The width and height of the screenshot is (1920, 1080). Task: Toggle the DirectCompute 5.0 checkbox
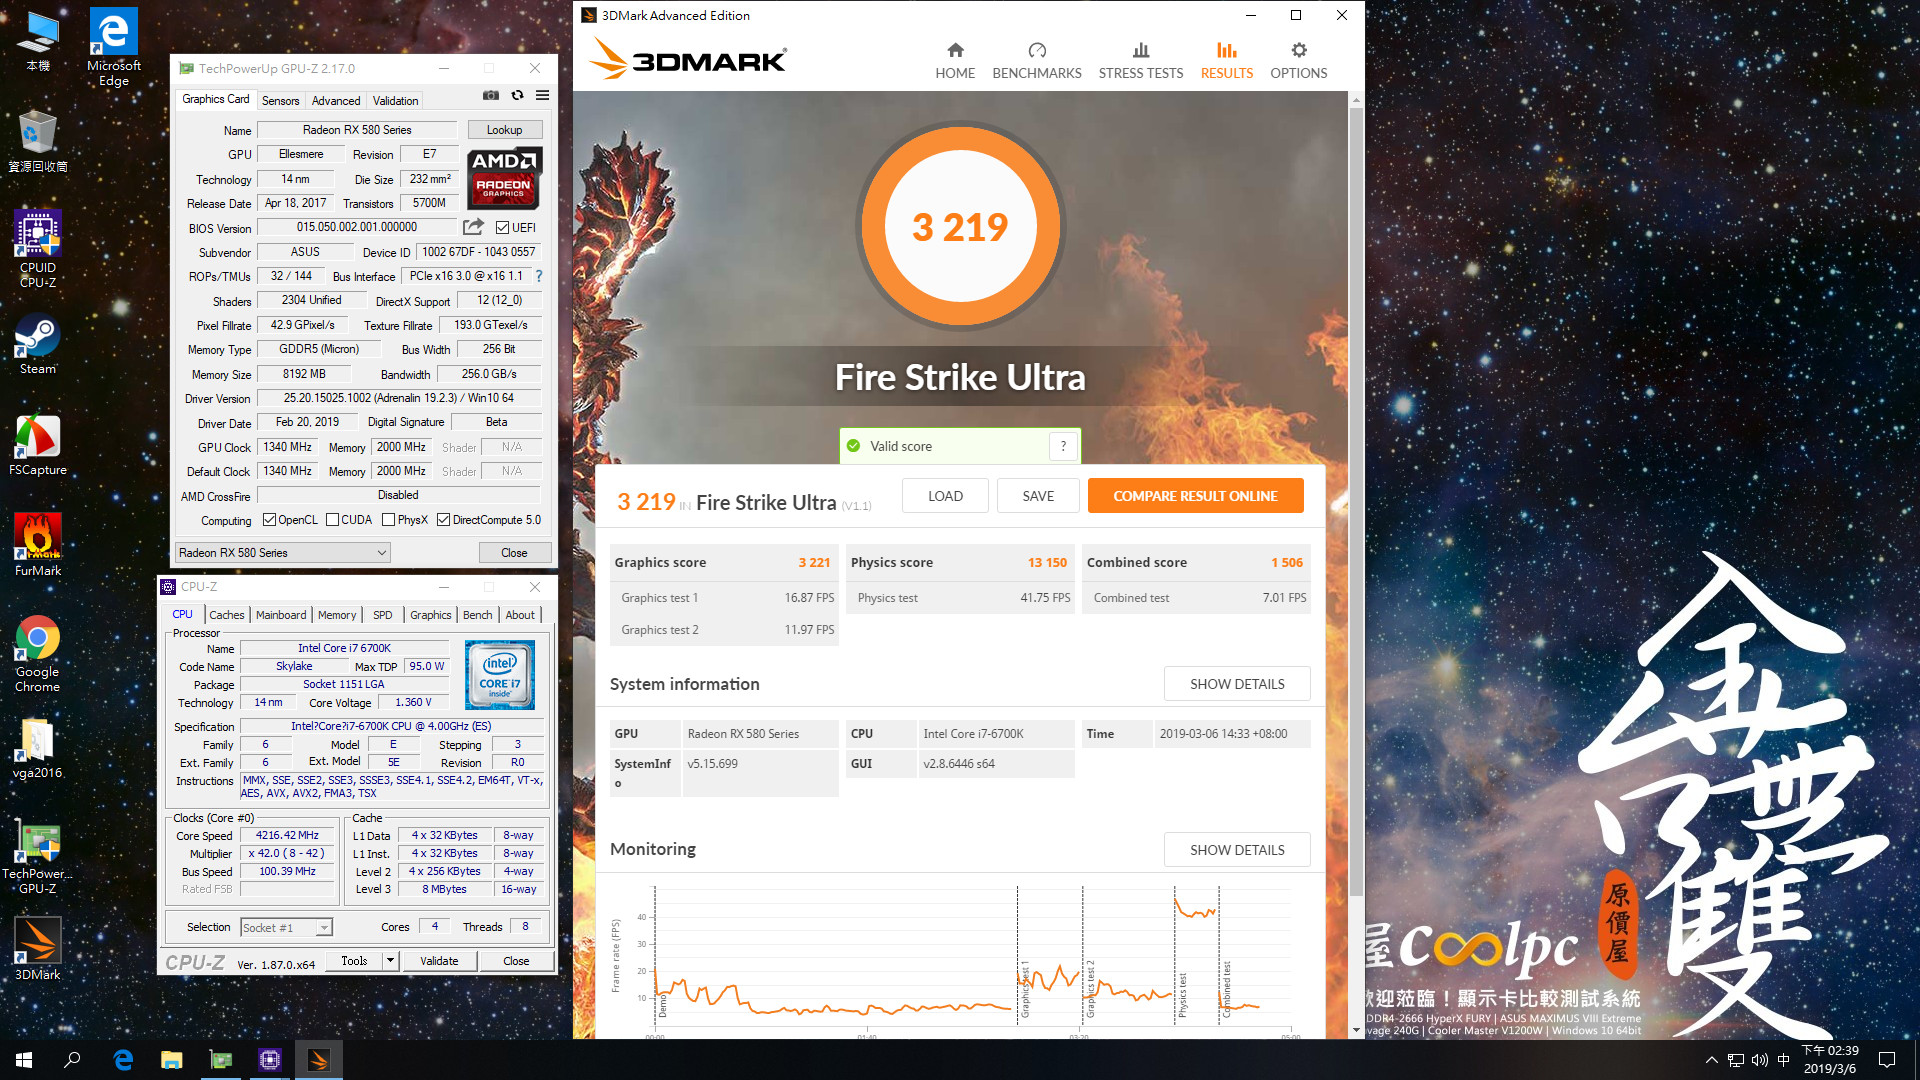click(443, 520)
